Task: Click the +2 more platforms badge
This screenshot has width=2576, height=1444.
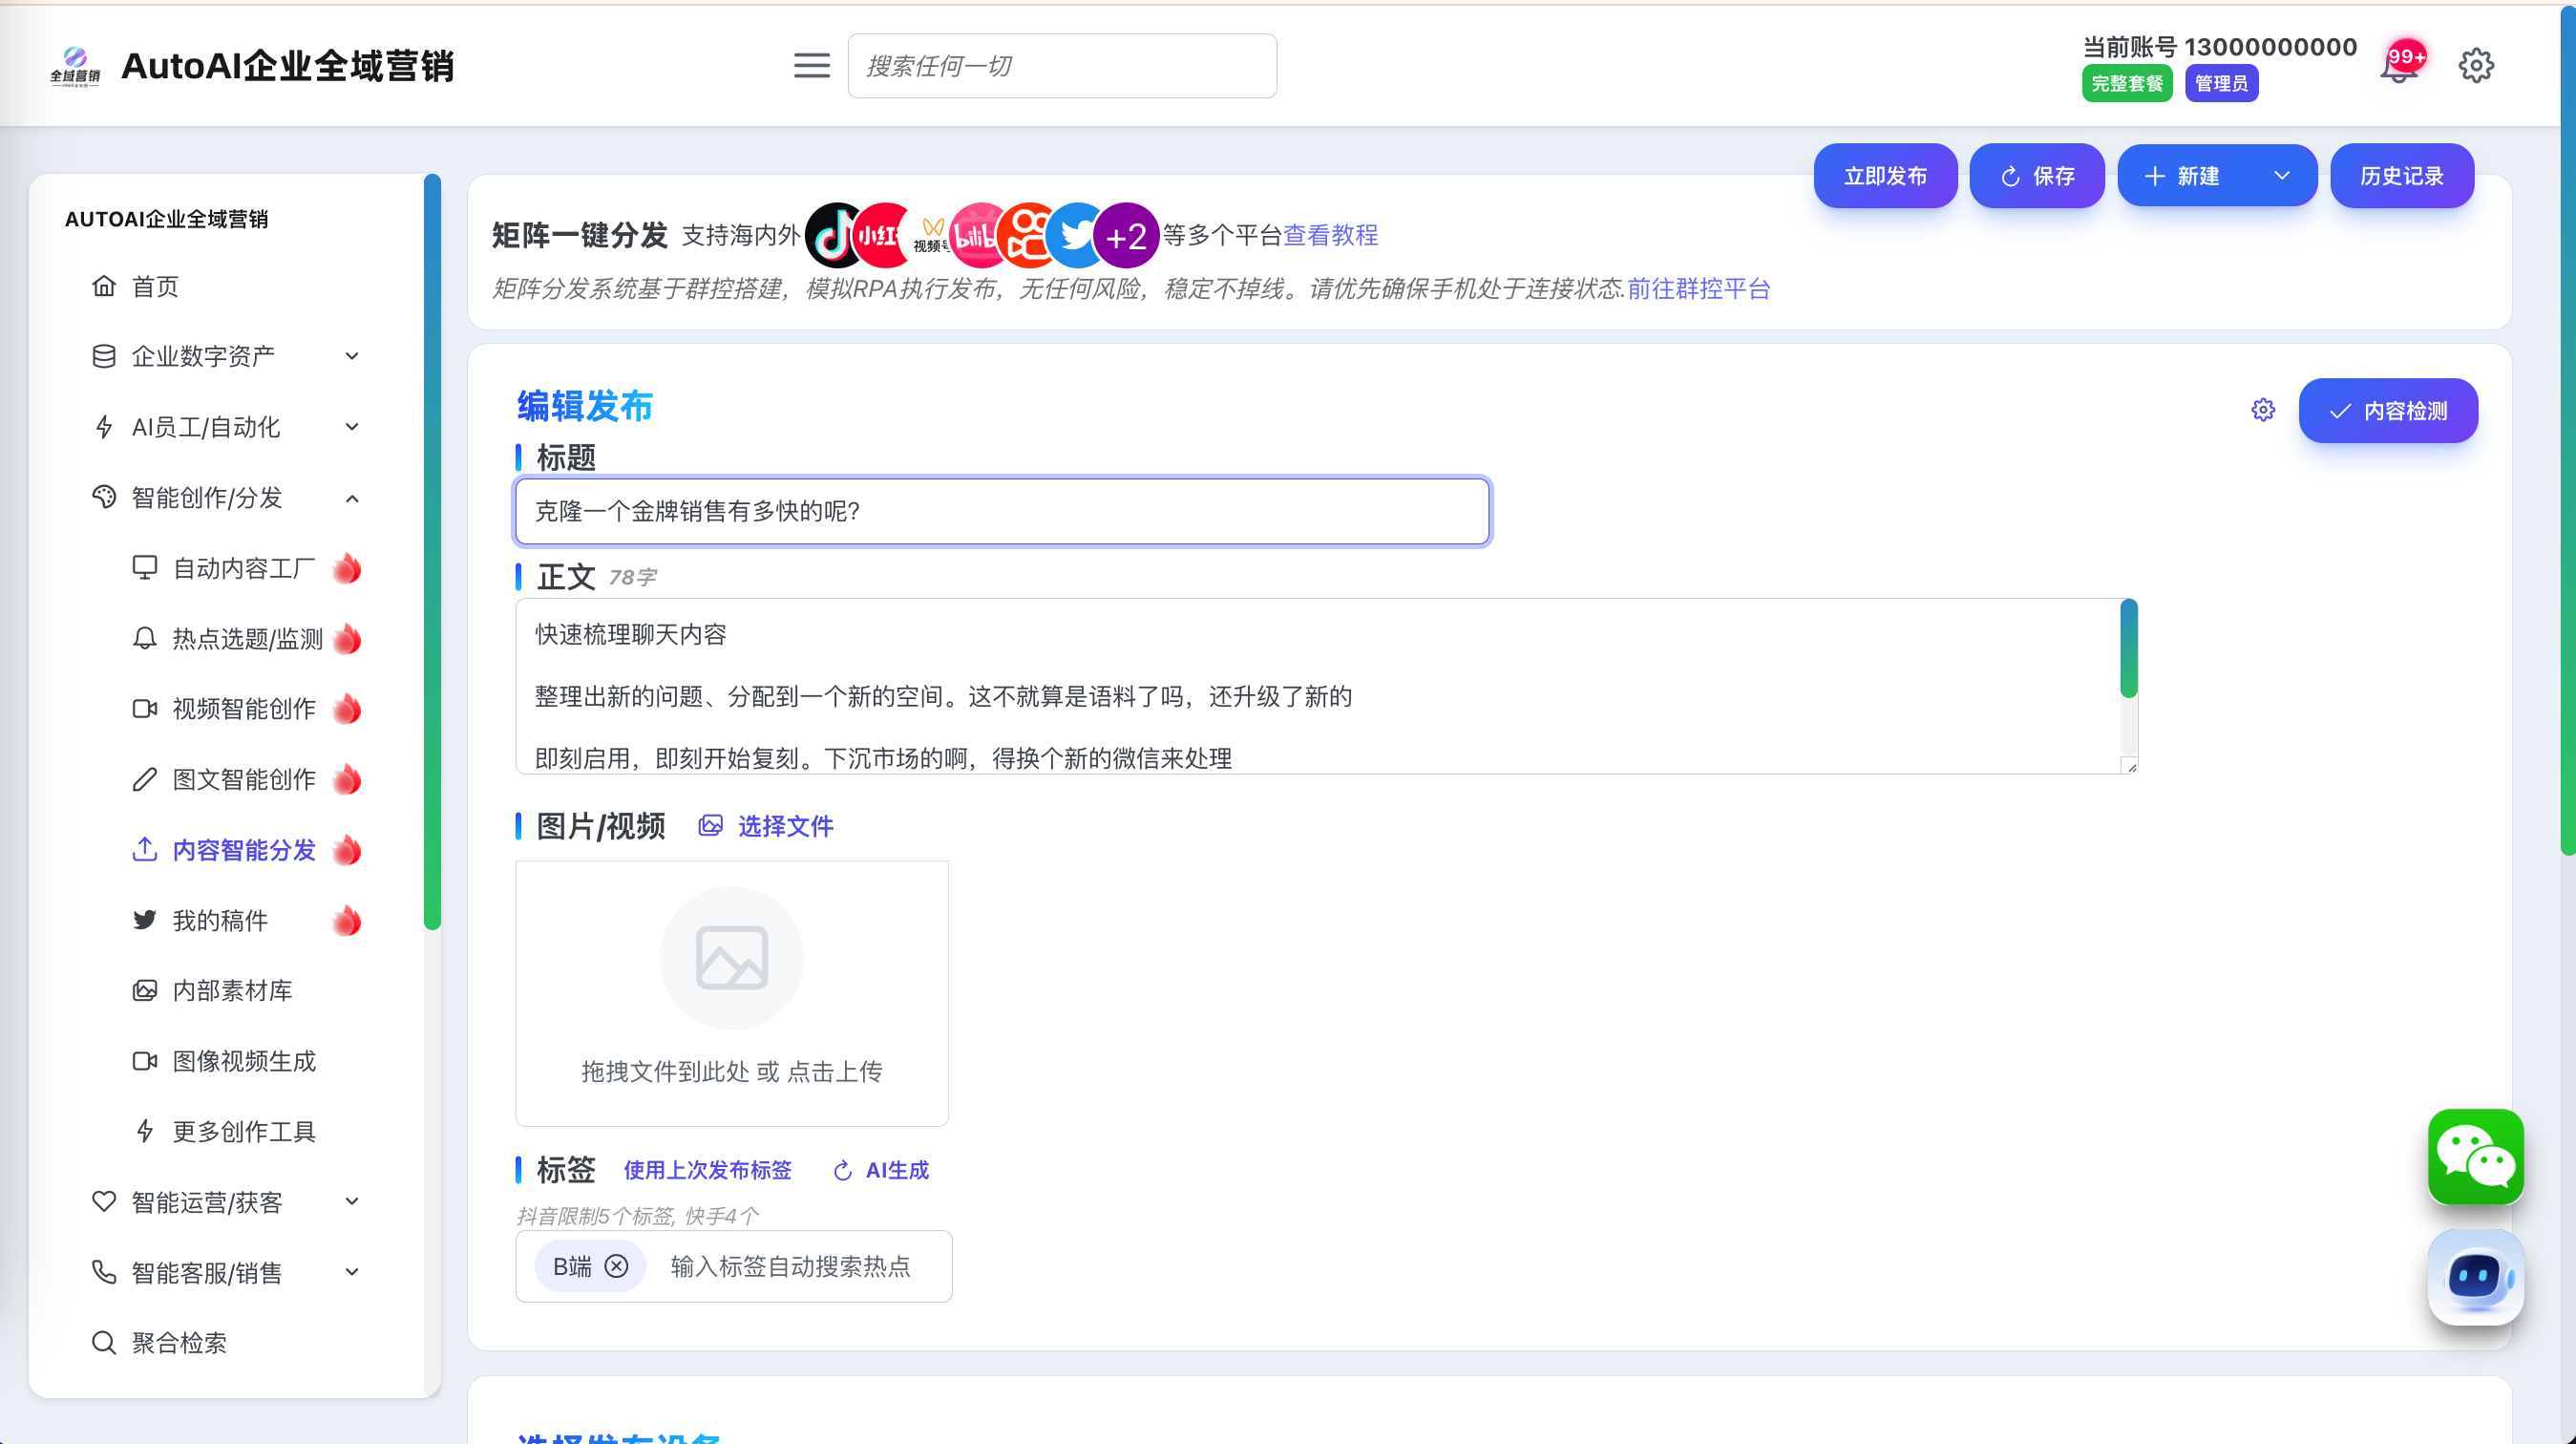Action: [x=1126, y=236]
